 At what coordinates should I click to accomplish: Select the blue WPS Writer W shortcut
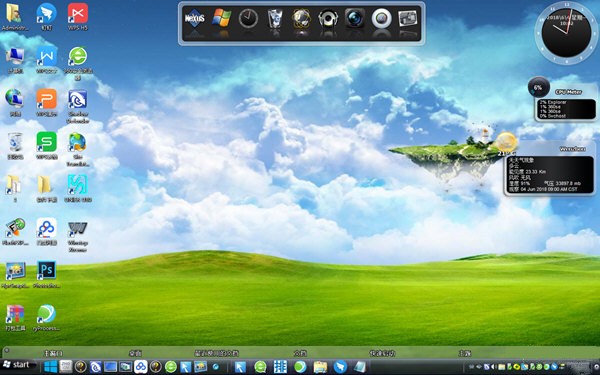(46, 56)
